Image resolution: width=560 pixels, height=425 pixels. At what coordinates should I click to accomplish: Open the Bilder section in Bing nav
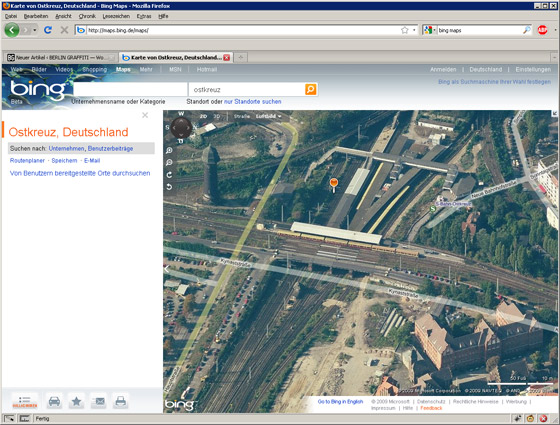[x=39, y=69]
